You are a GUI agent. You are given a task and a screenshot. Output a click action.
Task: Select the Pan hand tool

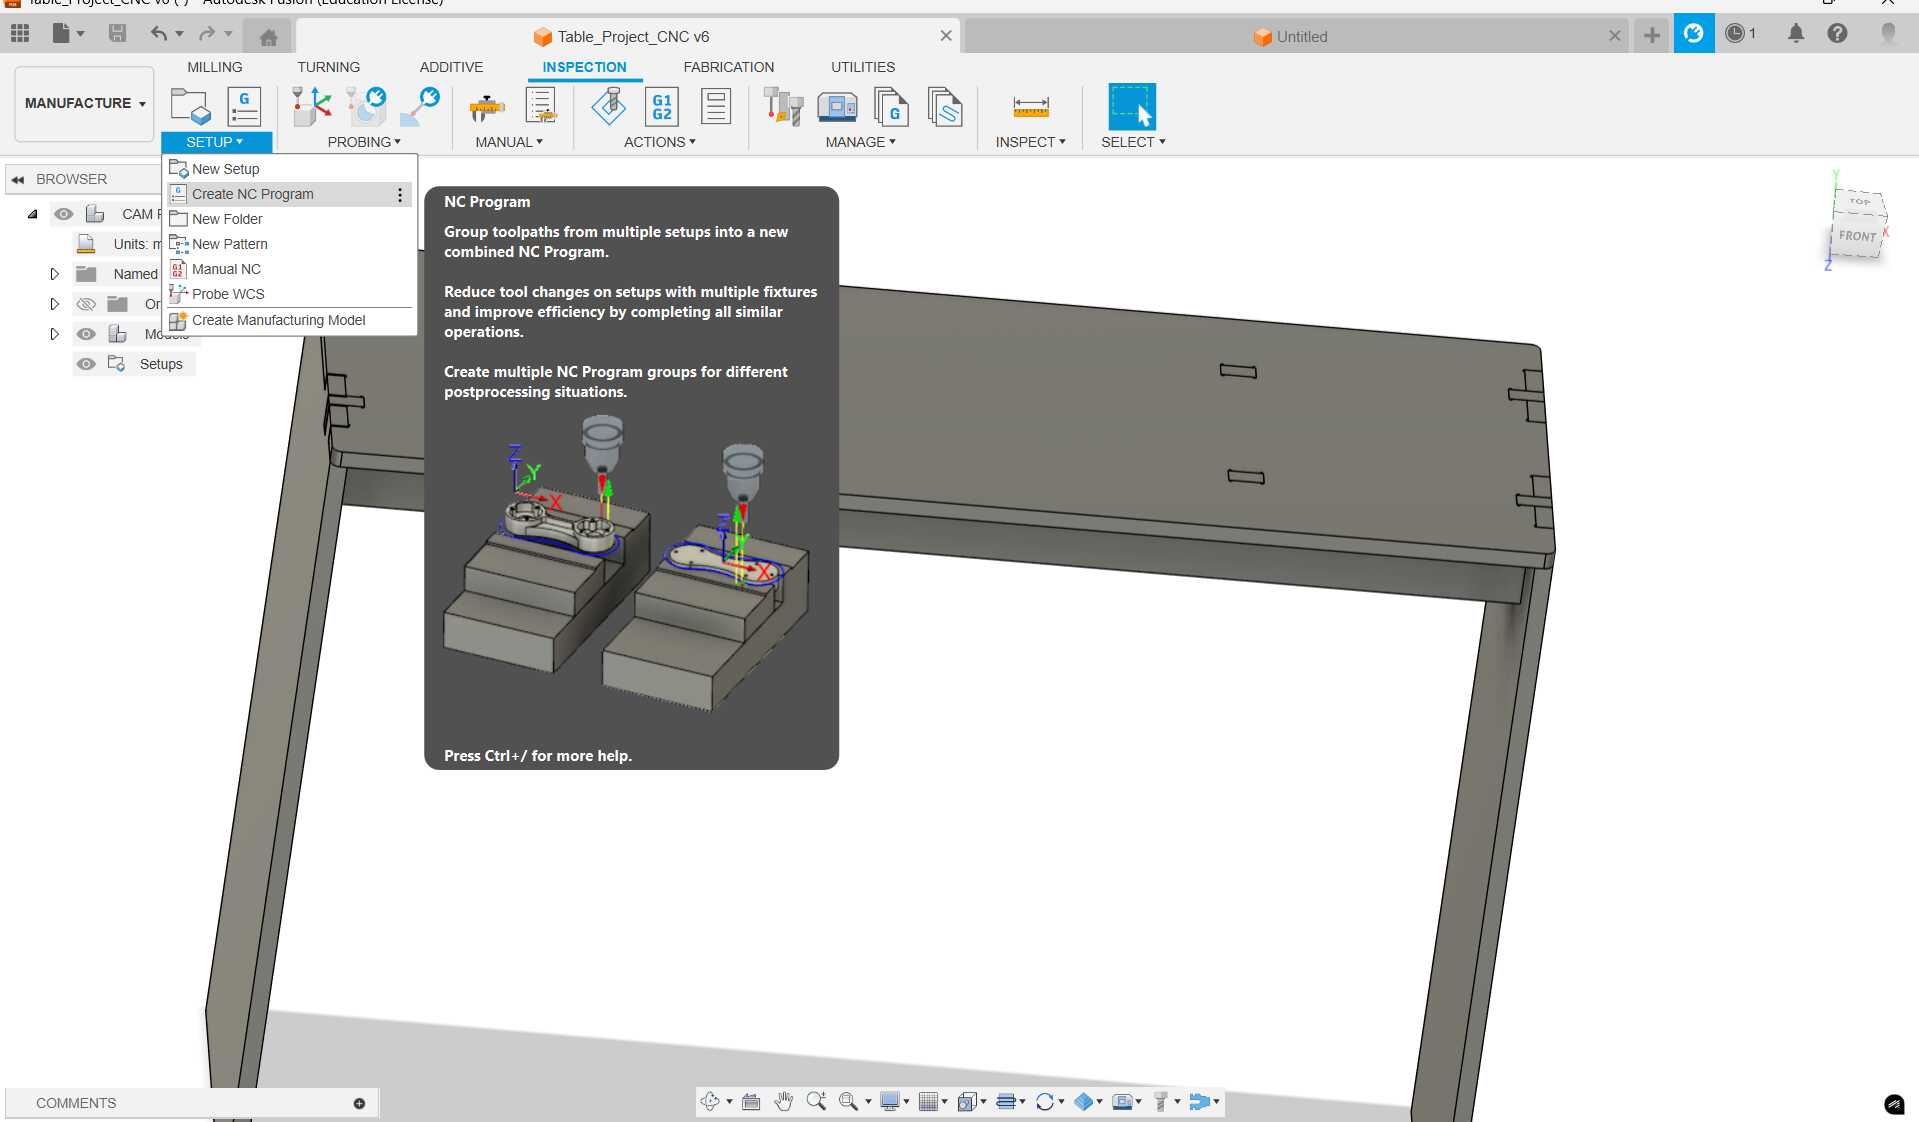[783, 1102]
